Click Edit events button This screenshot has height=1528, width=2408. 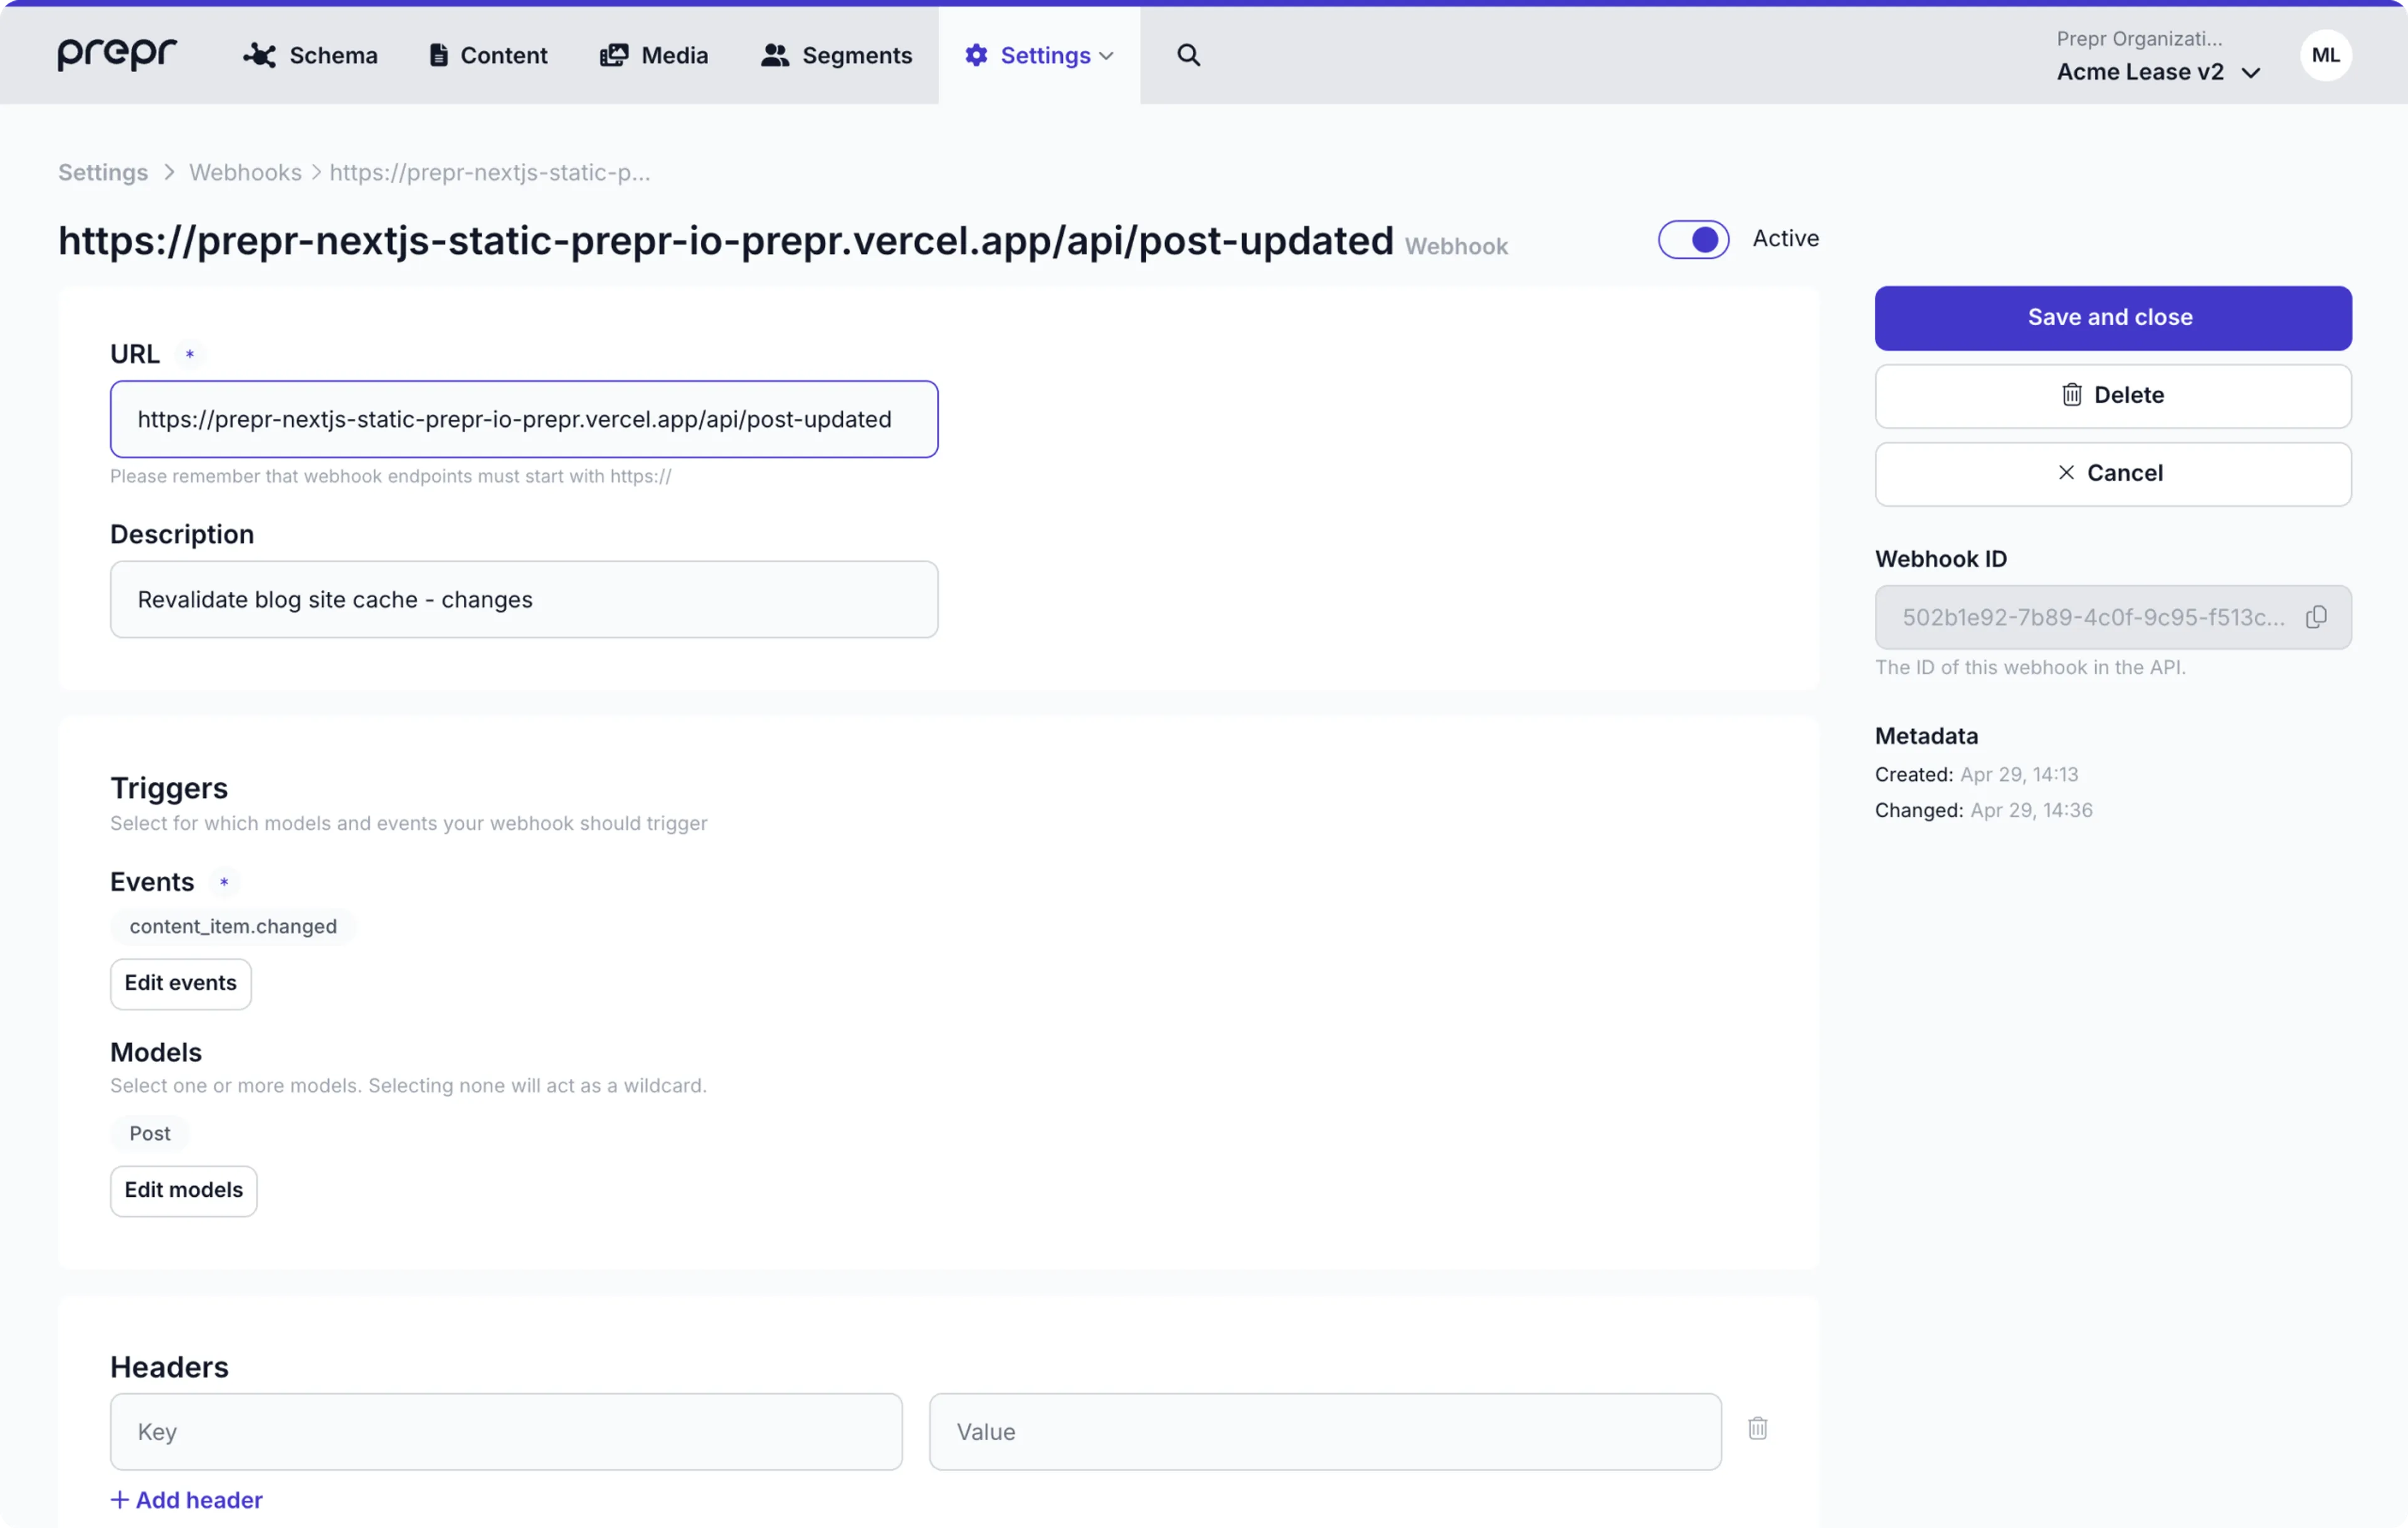pyautogui.click(x=180, y=983)
